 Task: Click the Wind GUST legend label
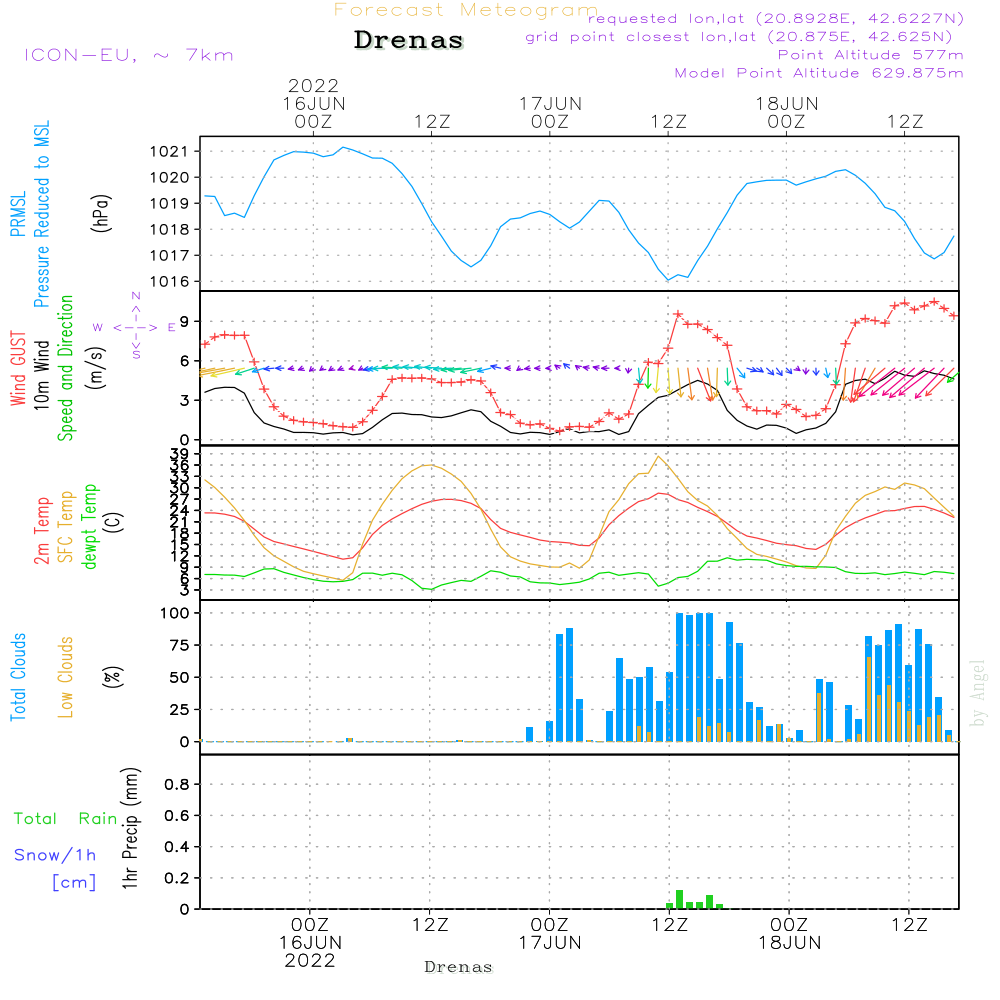(19, 370)
